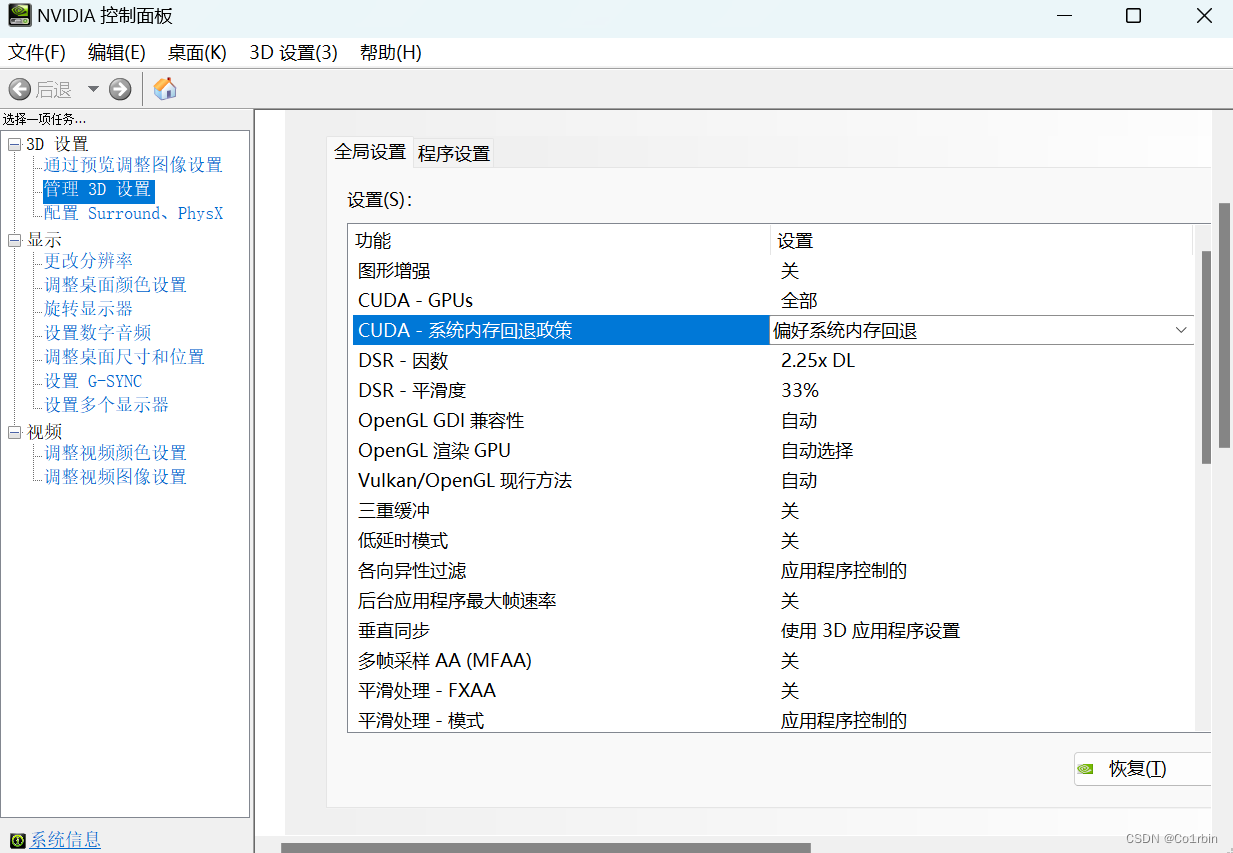Select the 多帧采样 AA (MFAA) row
The image size is (1233, 853).
pos(771,660)
